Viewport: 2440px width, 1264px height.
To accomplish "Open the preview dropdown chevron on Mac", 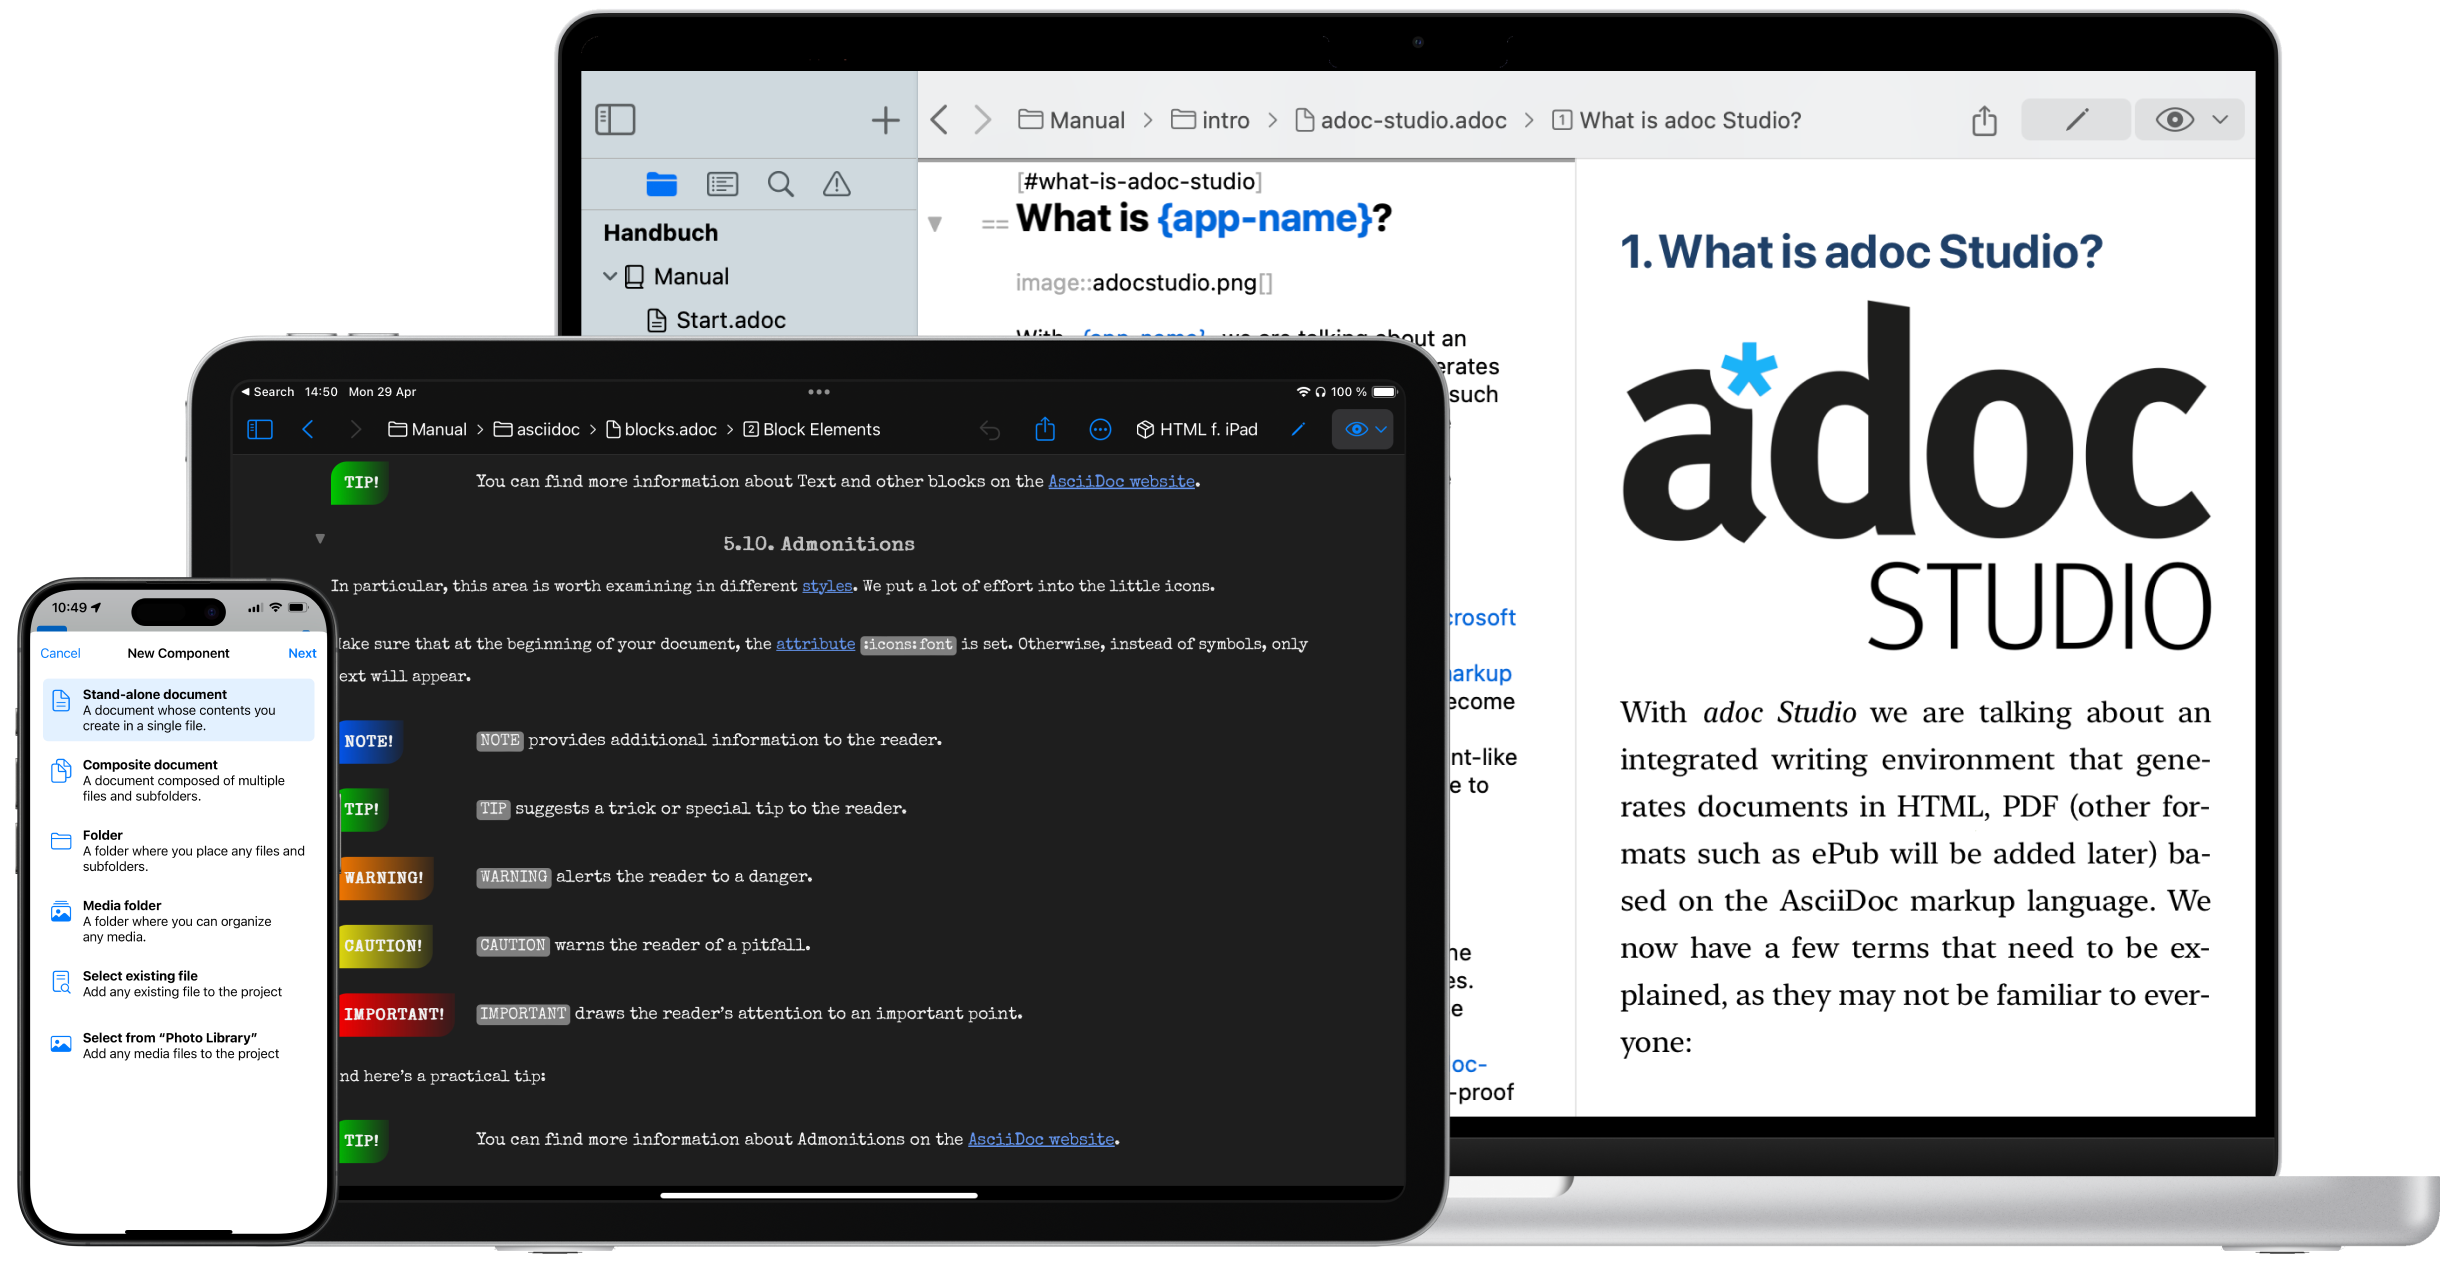I will coord(2220,120).
